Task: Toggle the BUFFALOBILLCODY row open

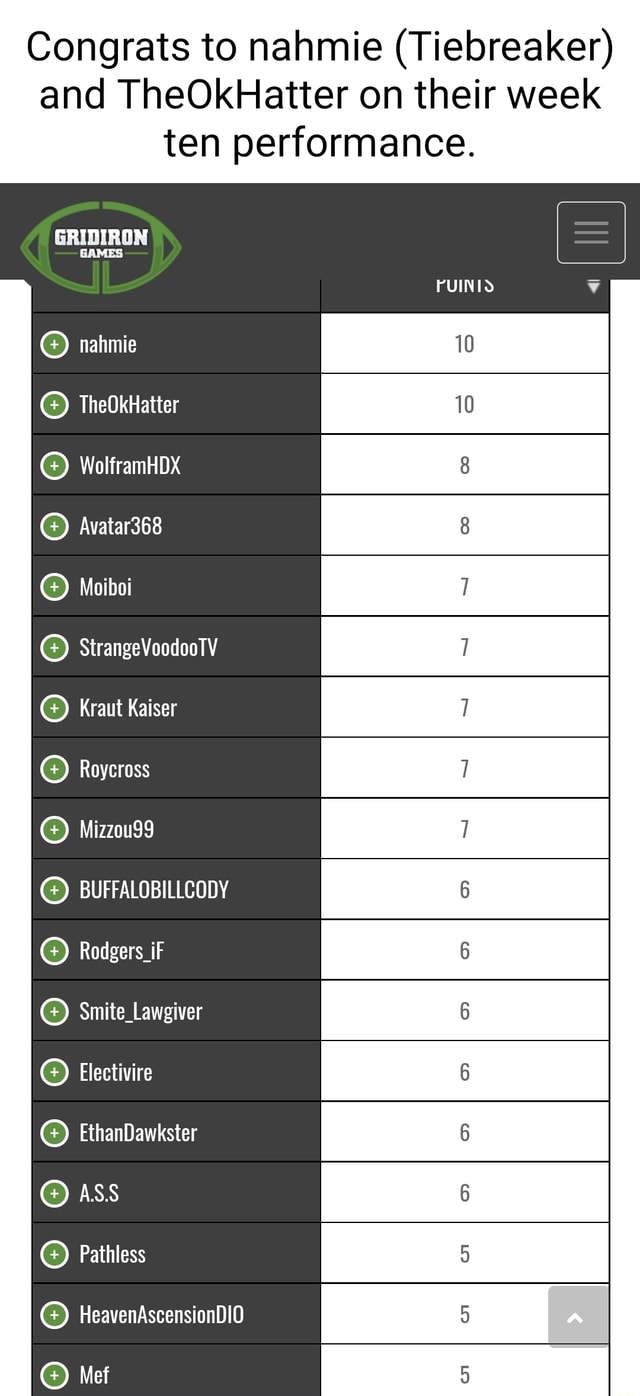Action: 54,889
